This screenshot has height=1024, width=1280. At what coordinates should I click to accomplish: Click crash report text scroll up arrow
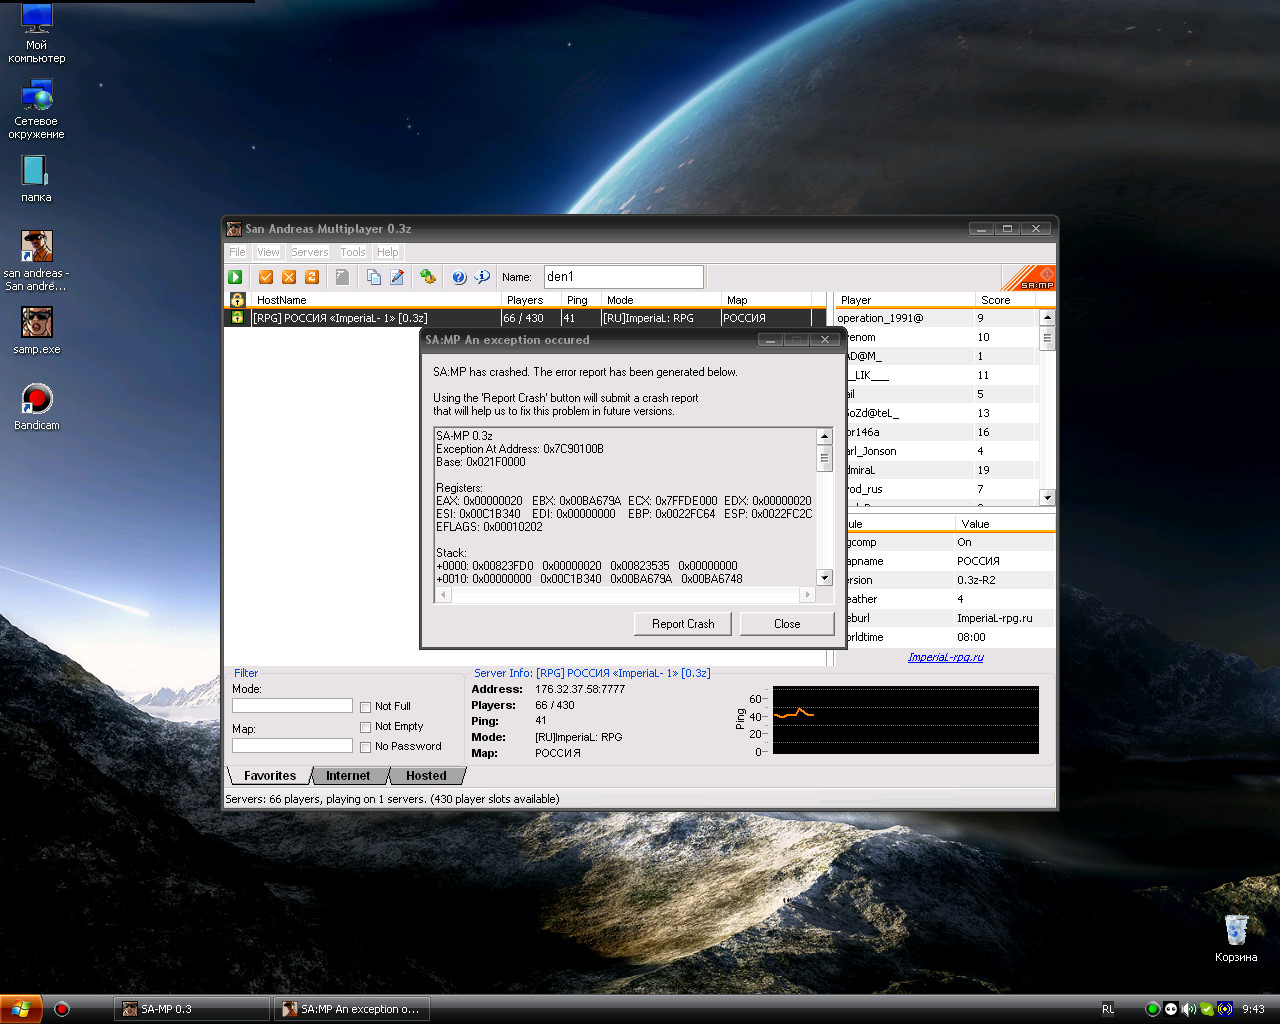[825, 436]
